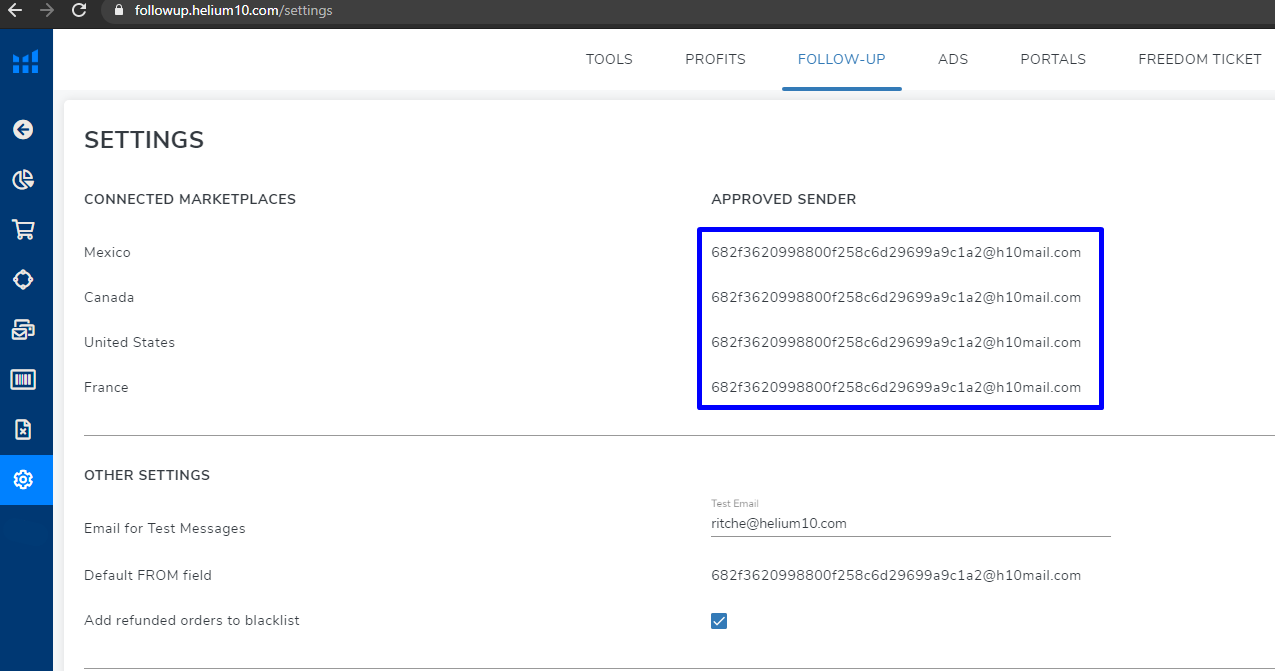This screenshot has height=671, width=1275.
Task: Uncheck Add refunded orders to blacklist
Action: click(719, 621)
